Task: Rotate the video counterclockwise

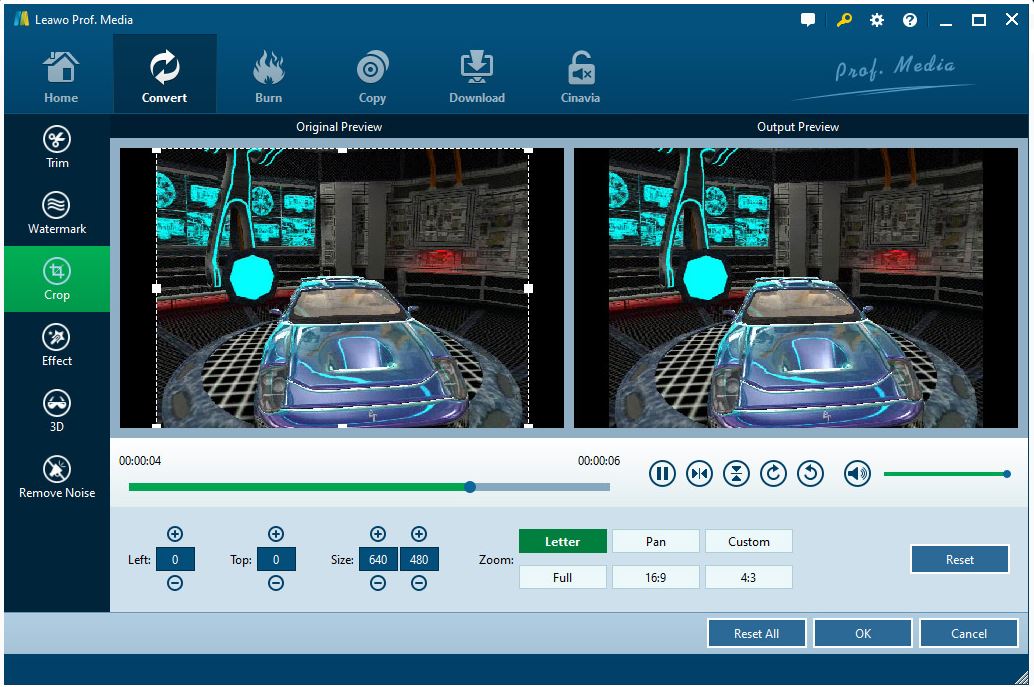Action: pos(810,474)
